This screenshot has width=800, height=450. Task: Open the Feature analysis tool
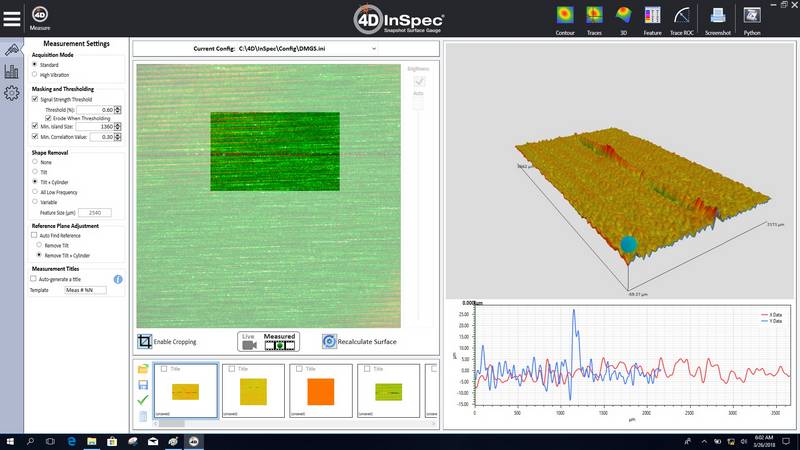652,21
